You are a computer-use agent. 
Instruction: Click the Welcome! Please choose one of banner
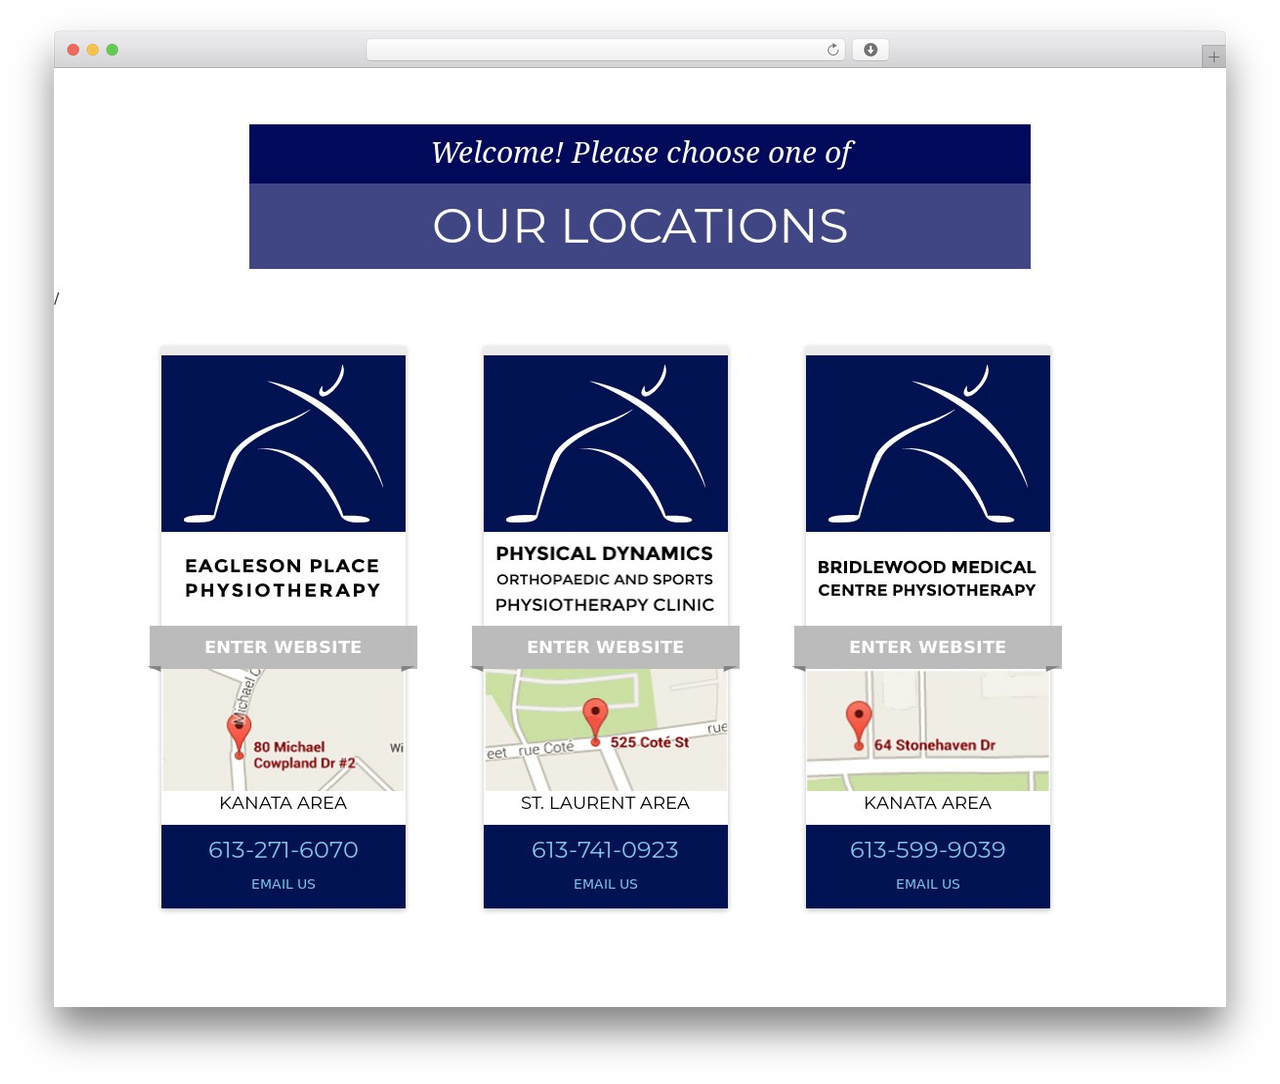[640, 153]
